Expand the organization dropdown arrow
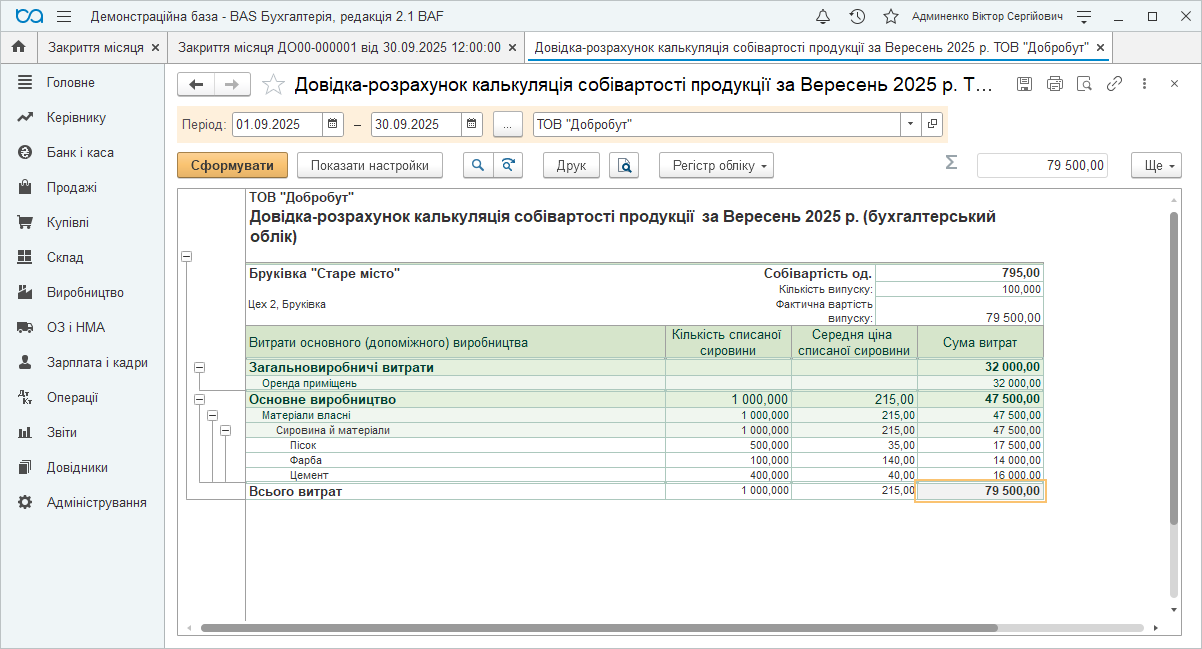 click(x=910, y=125)
